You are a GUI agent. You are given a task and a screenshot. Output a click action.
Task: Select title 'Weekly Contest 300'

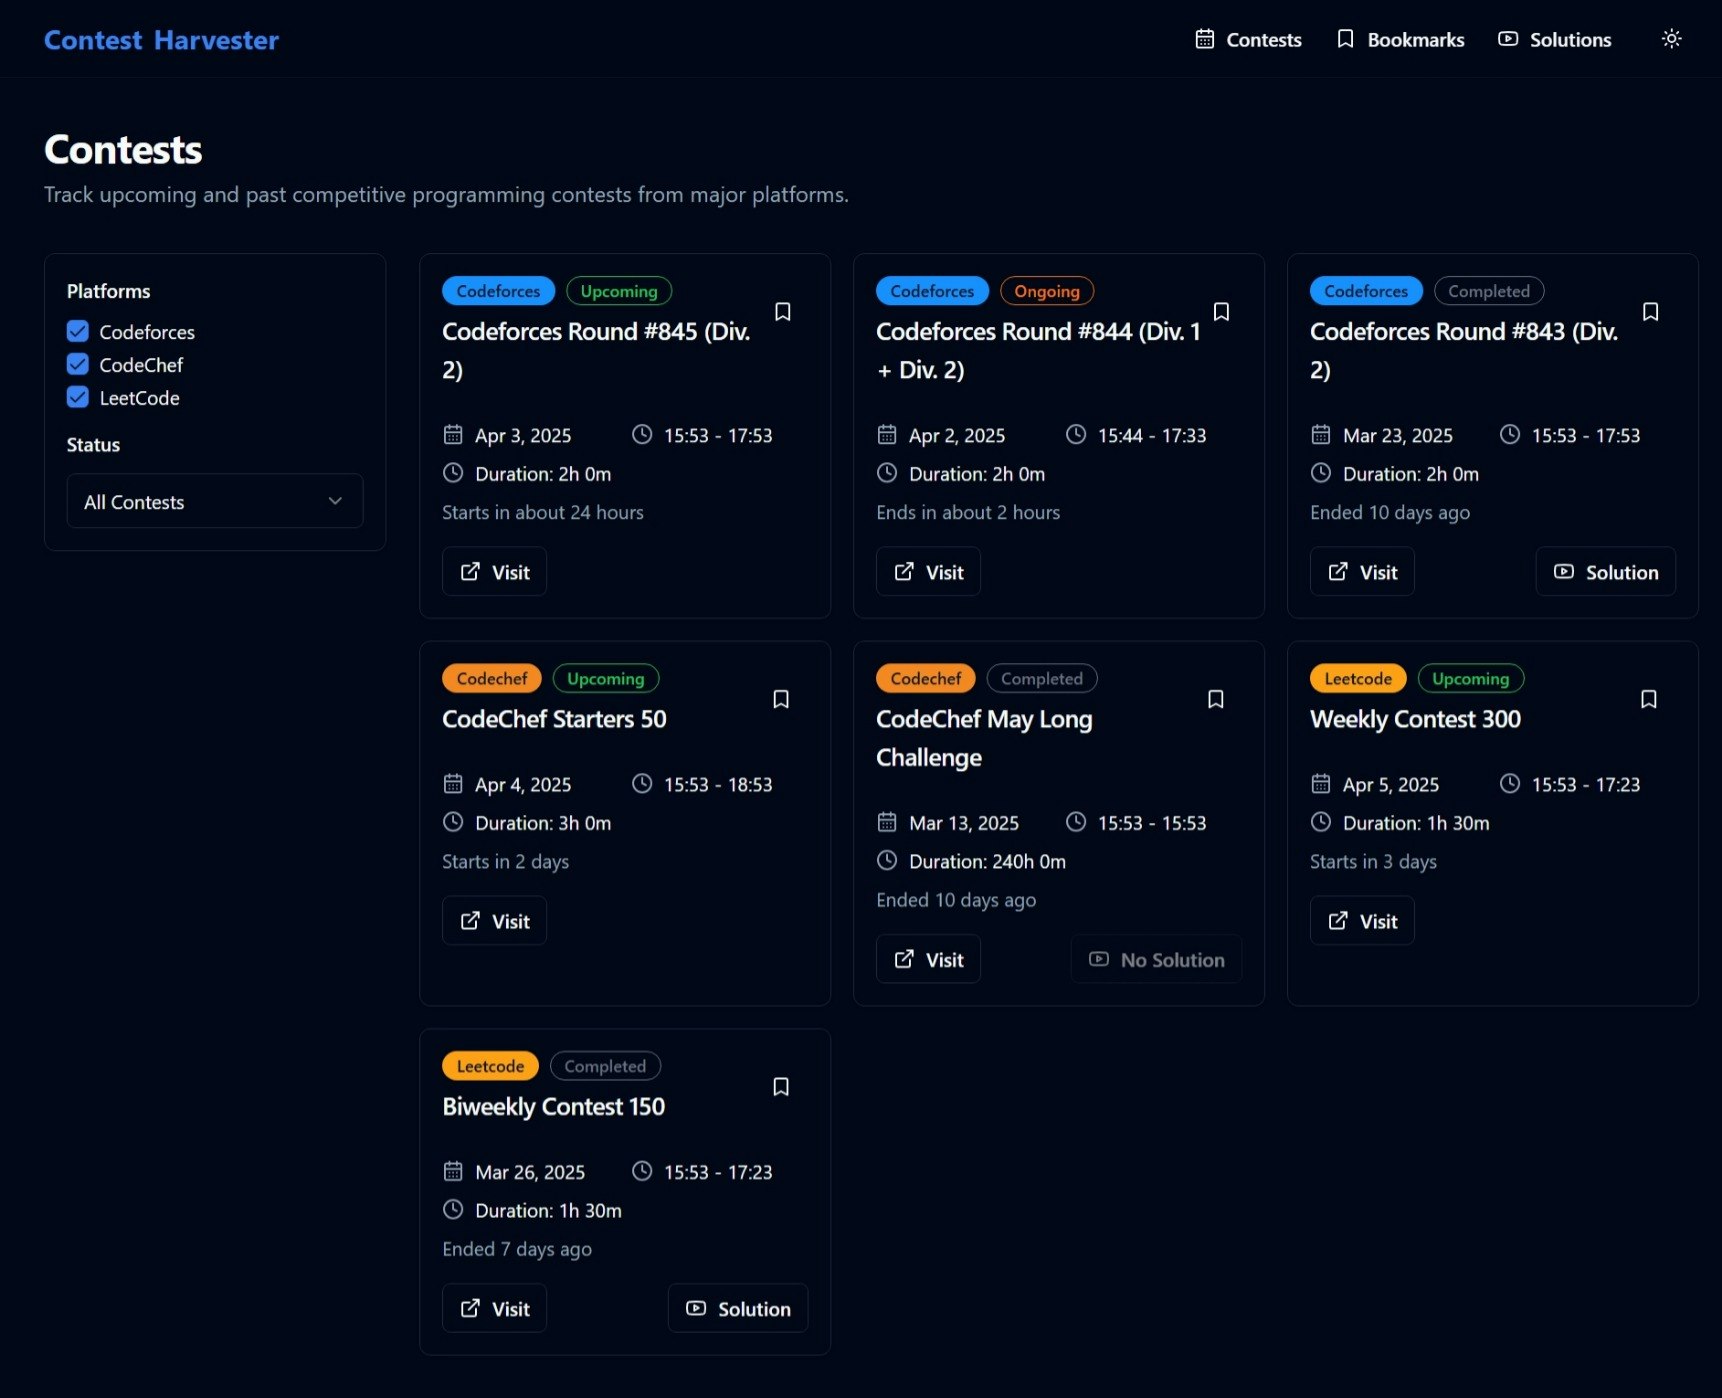[x=1415, y=719]
